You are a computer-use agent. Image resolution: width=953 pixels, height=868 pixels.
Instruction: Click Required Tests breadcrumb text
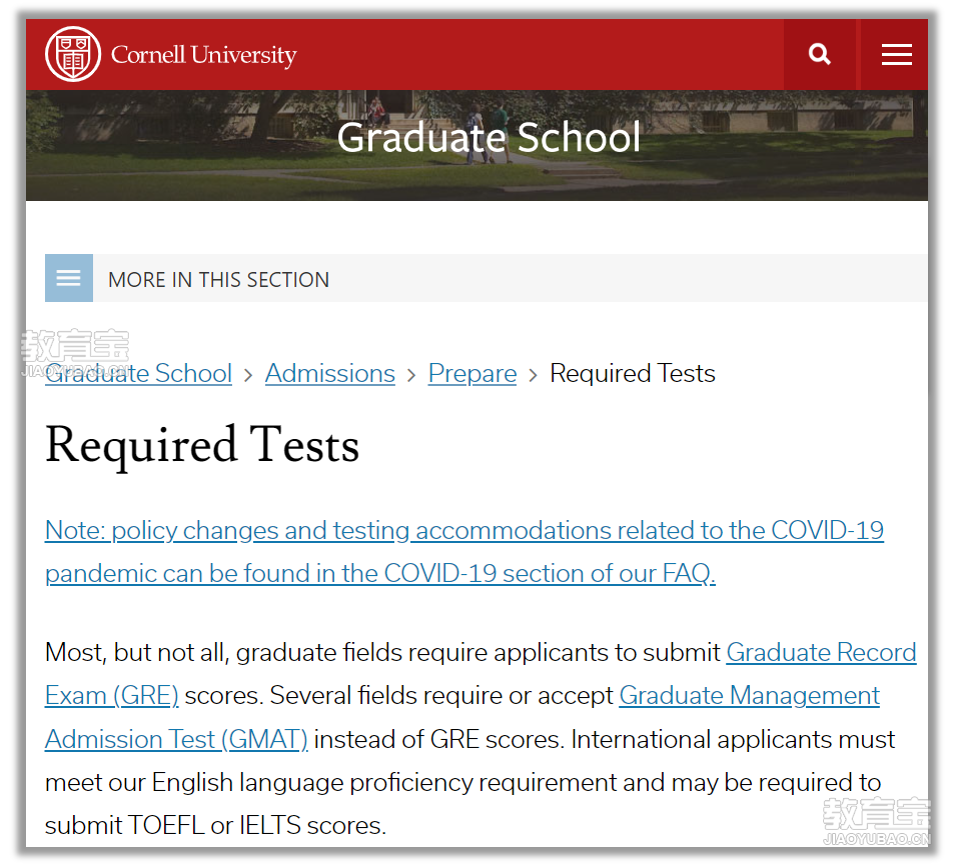(x=633, y=373)
